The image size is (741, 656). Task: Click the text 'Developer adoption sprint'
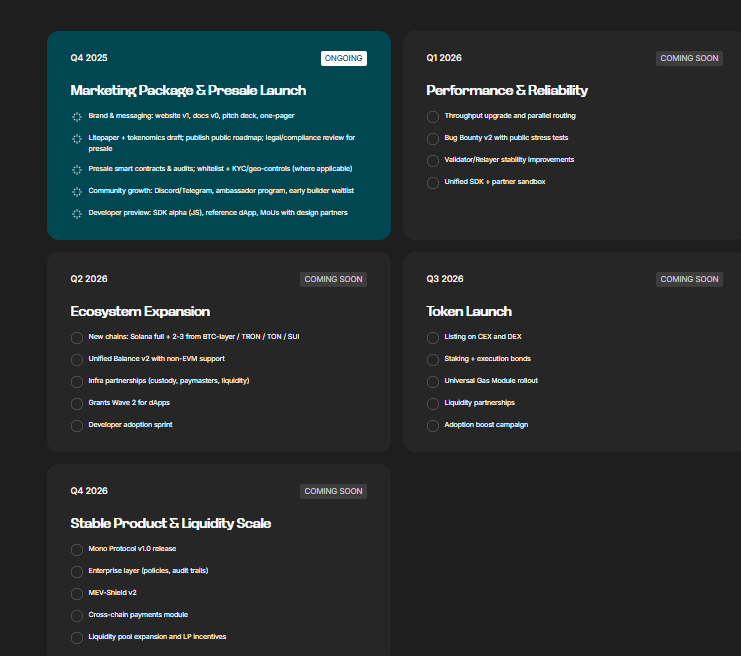(x=130, y=424)
